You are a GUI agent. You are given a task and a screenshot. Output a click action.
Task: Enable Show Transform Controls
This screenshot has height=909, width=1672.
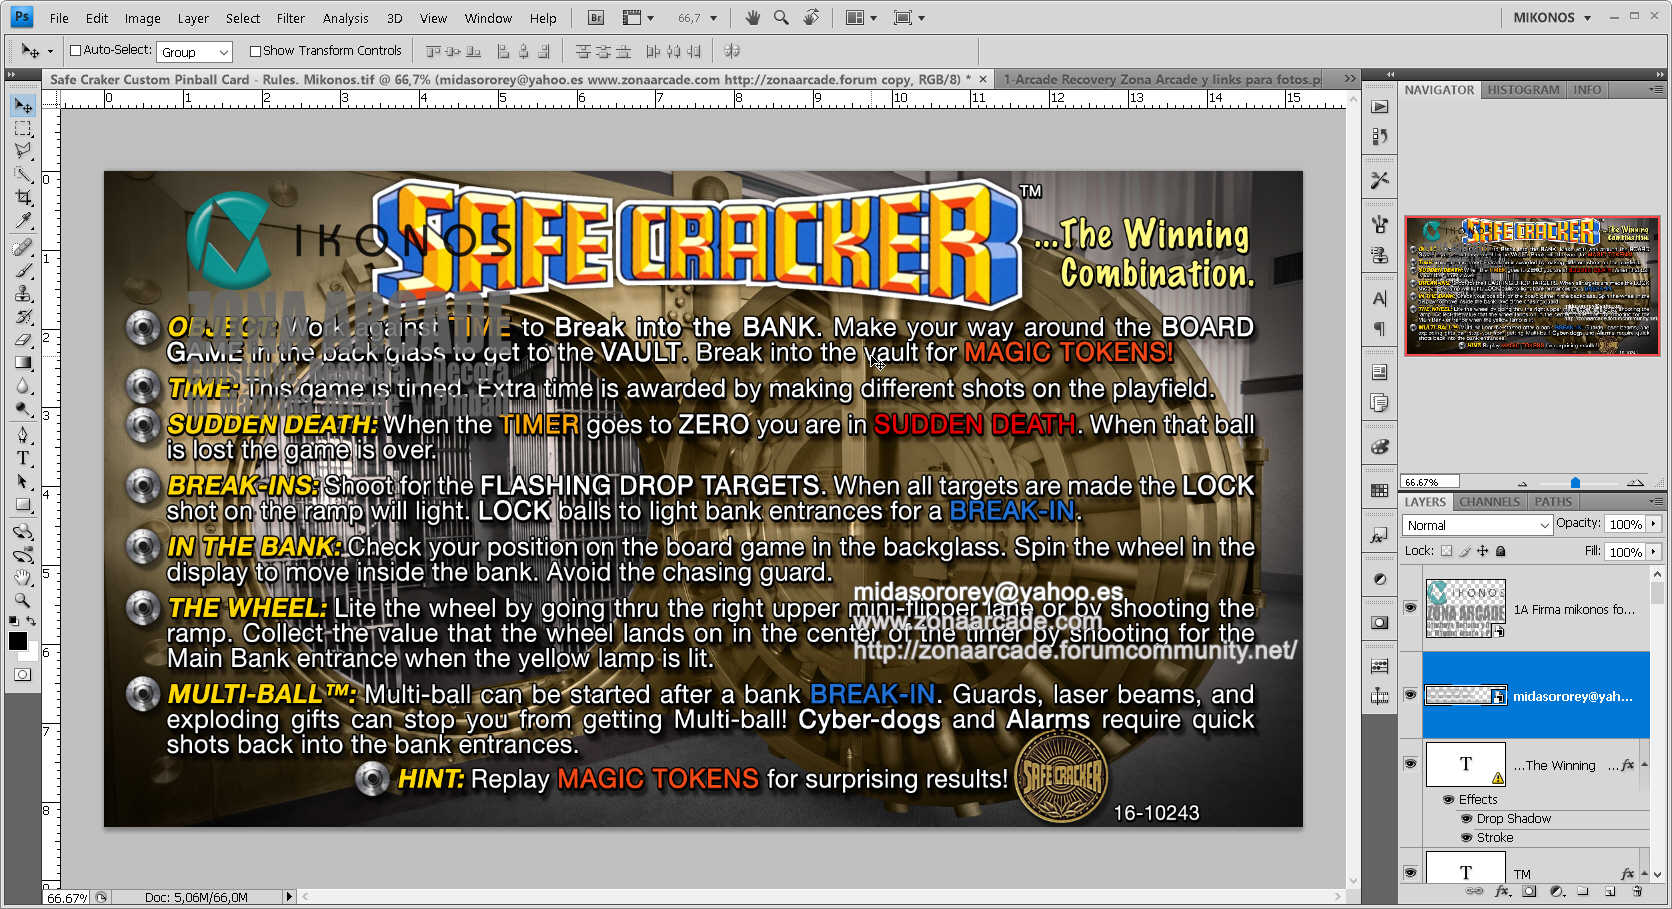[x=258, y=50]
